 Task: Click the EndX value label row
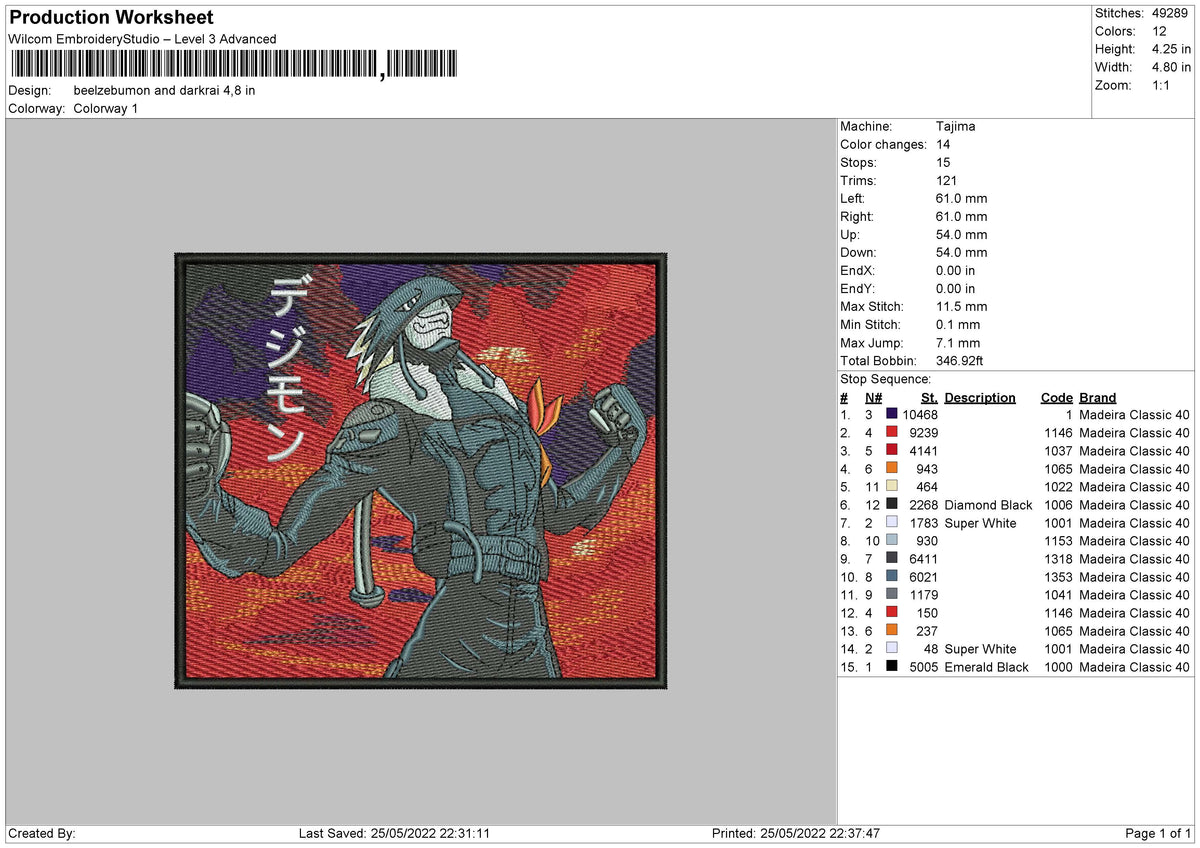908,270
